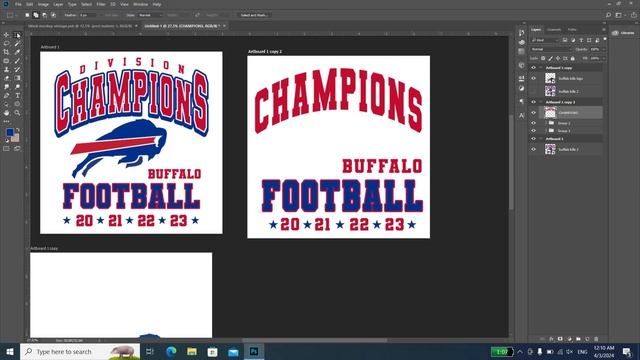Open the layer blend mode Normal dropdown
The height and width of the screenshot is (360, 640).
(551, 49)
